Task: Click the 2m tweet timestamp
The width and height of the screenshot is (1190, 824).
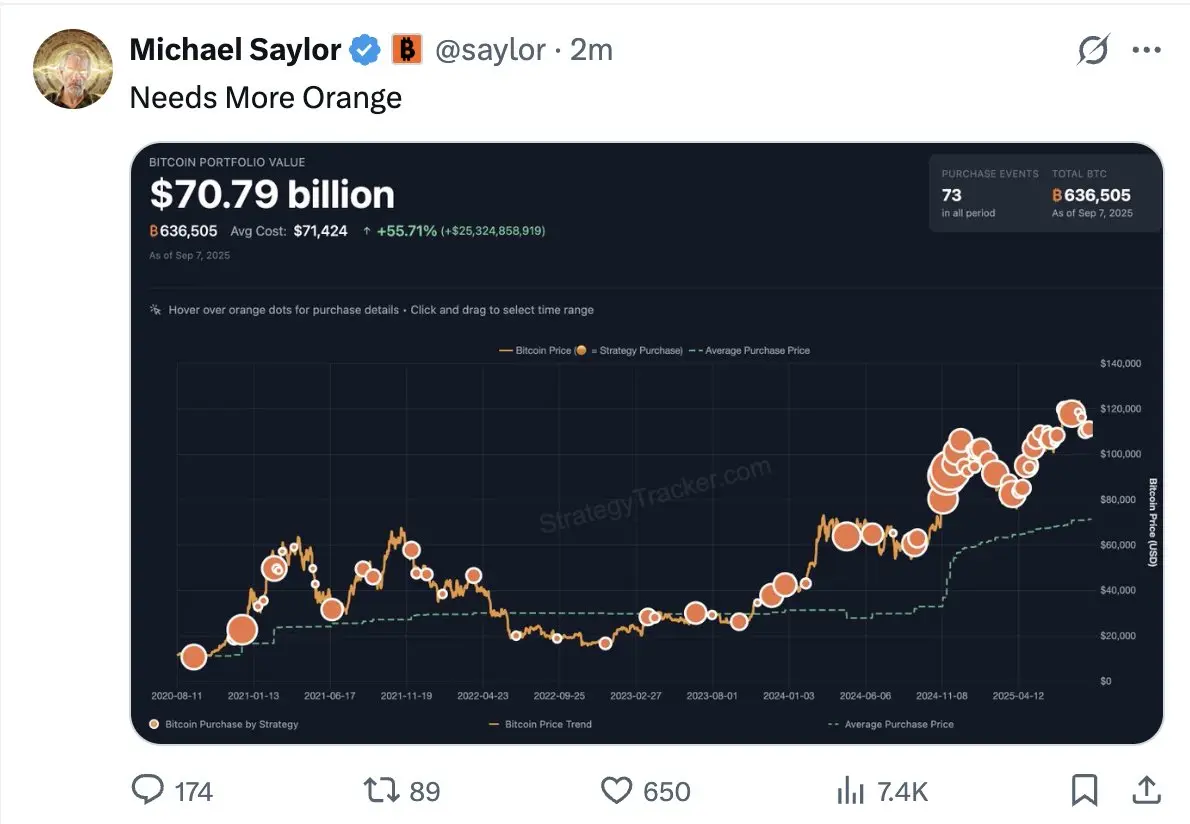Action: tap(591, 50)
